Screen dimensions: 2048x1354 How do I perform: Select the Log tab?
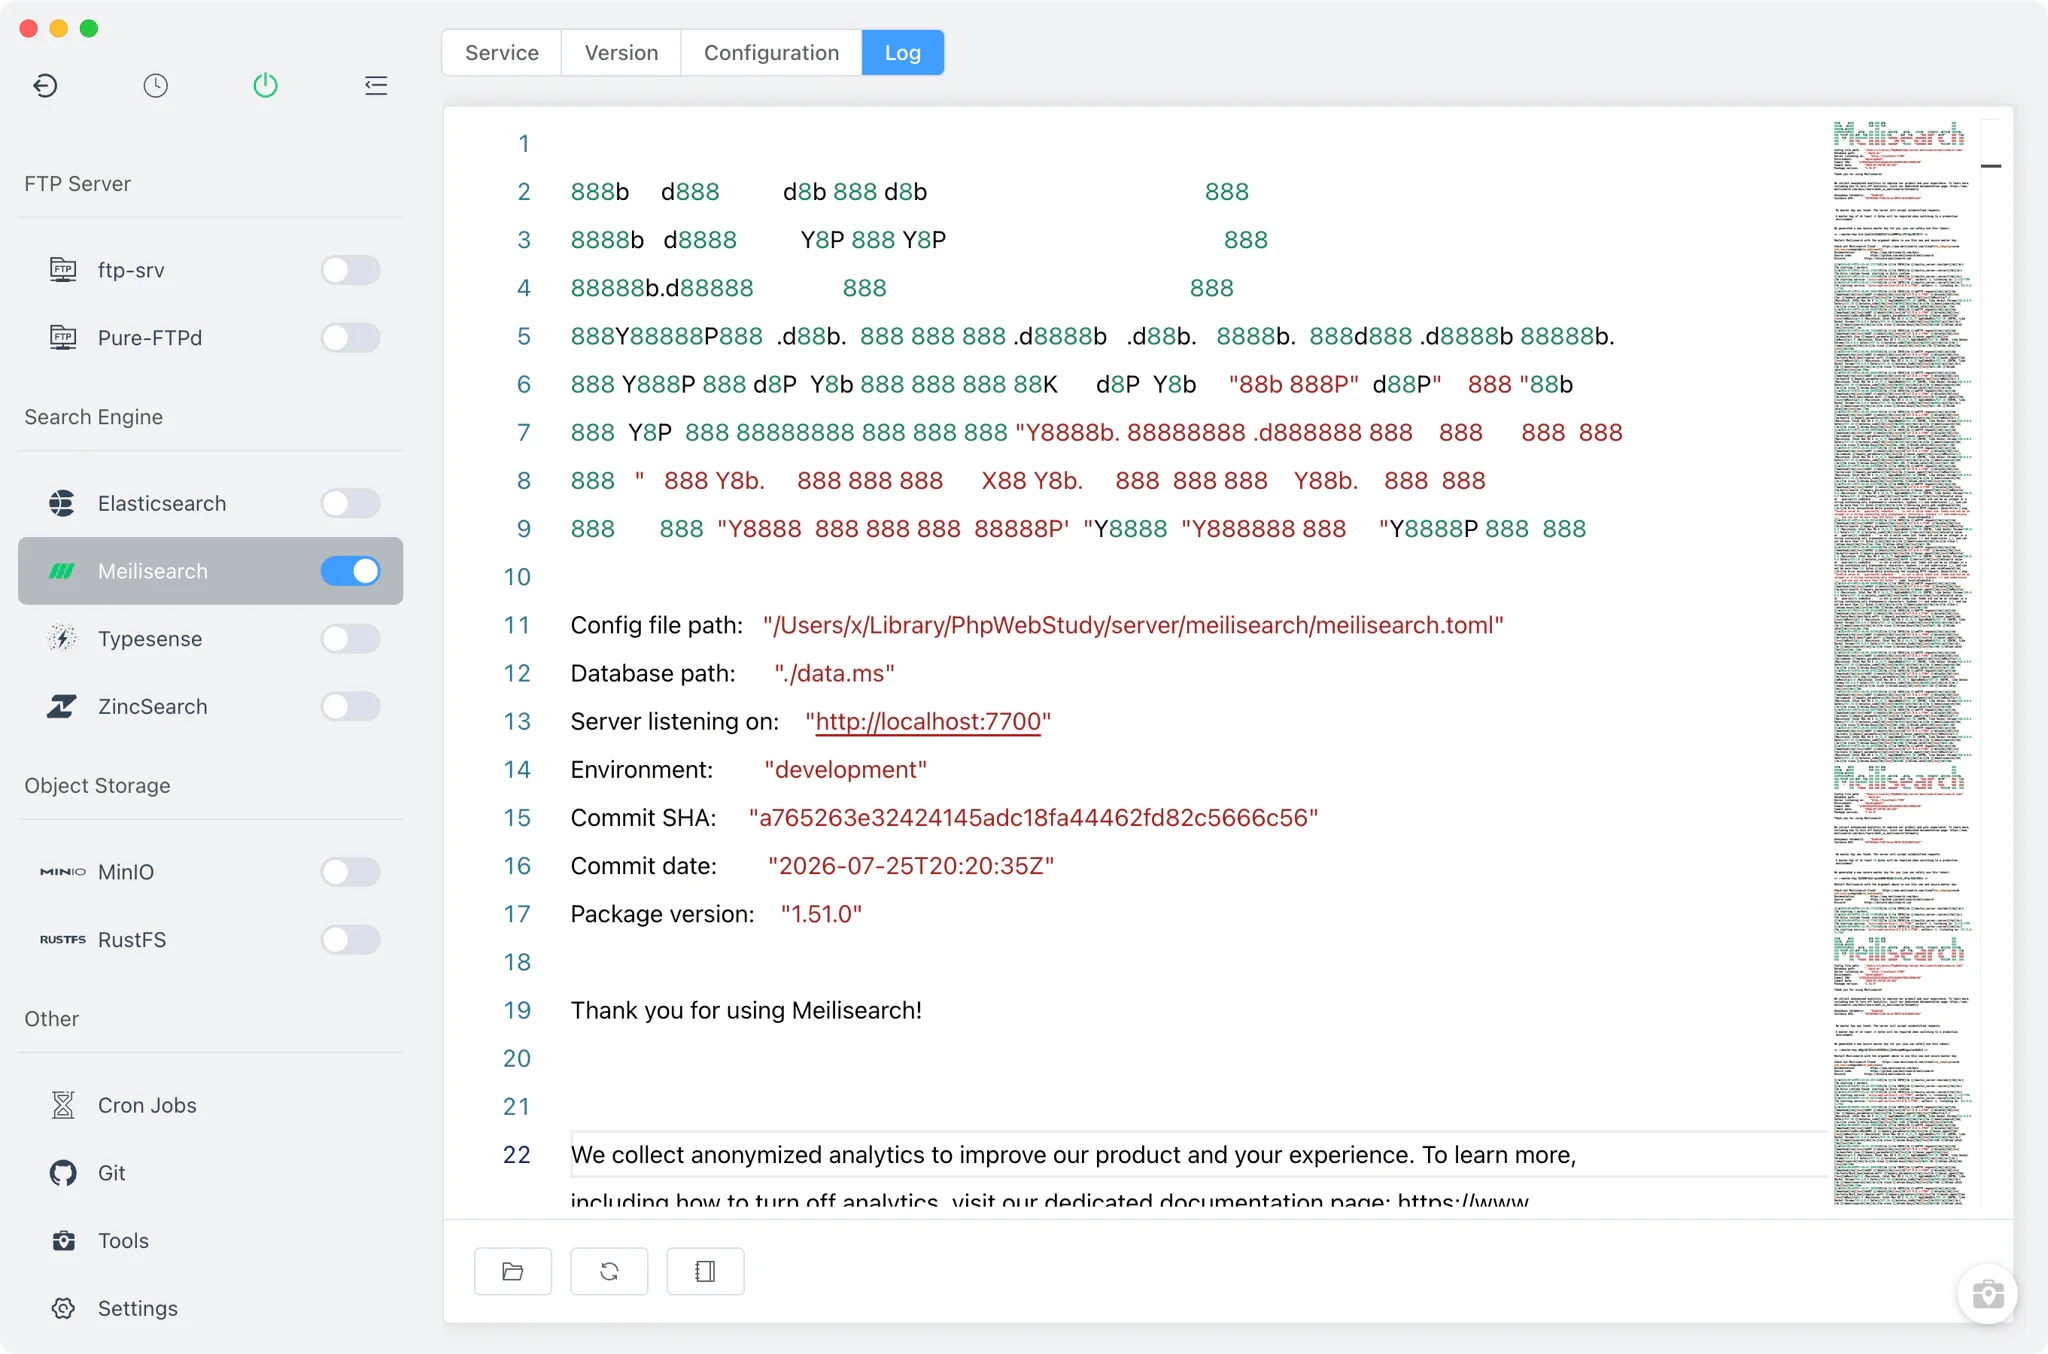coord(902,52)
